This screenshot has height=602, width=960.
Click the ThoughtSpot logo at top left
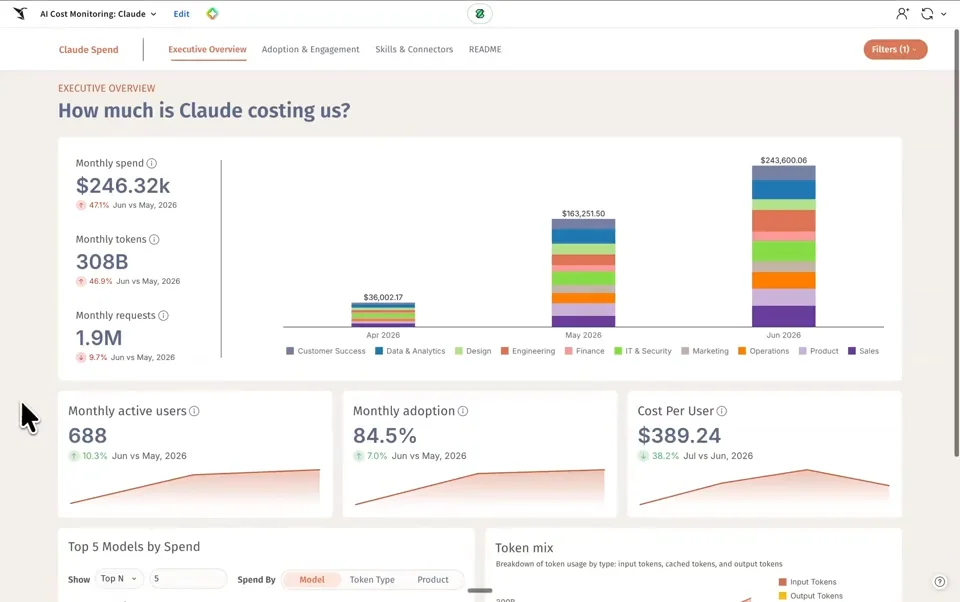[x=20, y=13]
